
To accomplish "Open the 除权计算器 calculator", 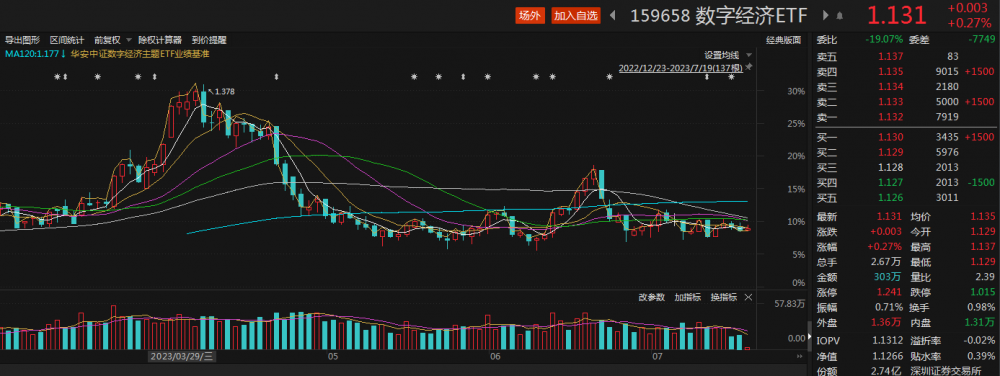I will [x=159, y=40].
